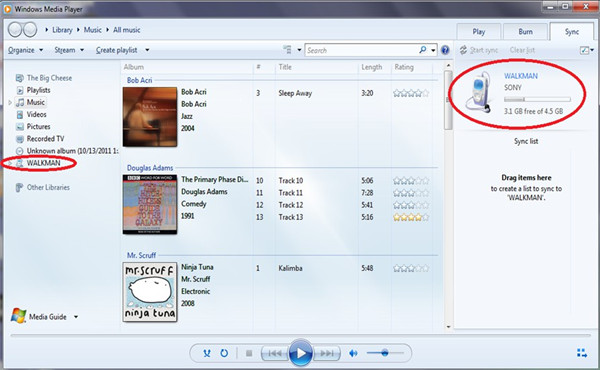Click the Hitchhiker's Guide album cover thumbnail
This screenshot has width=600, height=370.
pyautogui.click(x=150, y=204)
